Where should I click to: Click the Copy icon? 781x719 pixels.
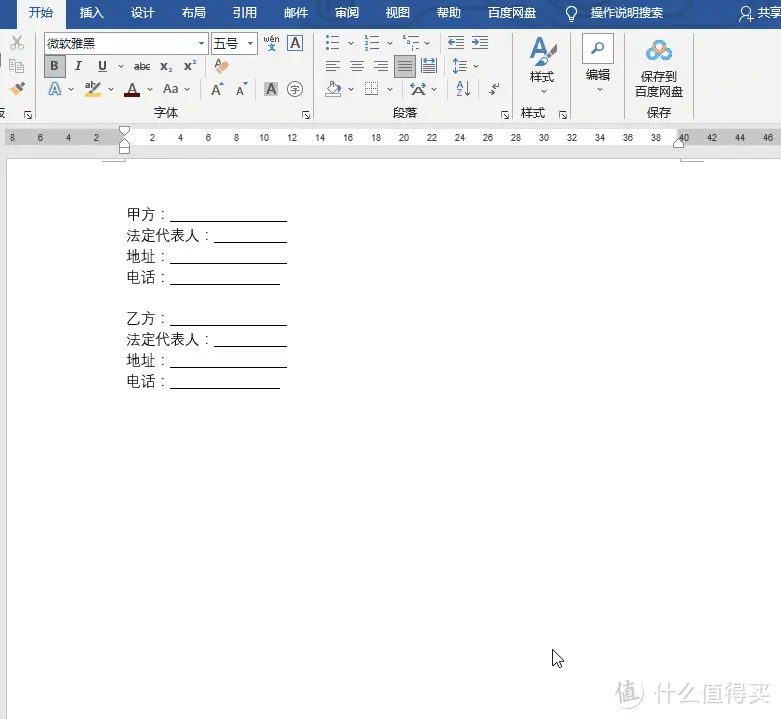(16, 66)
